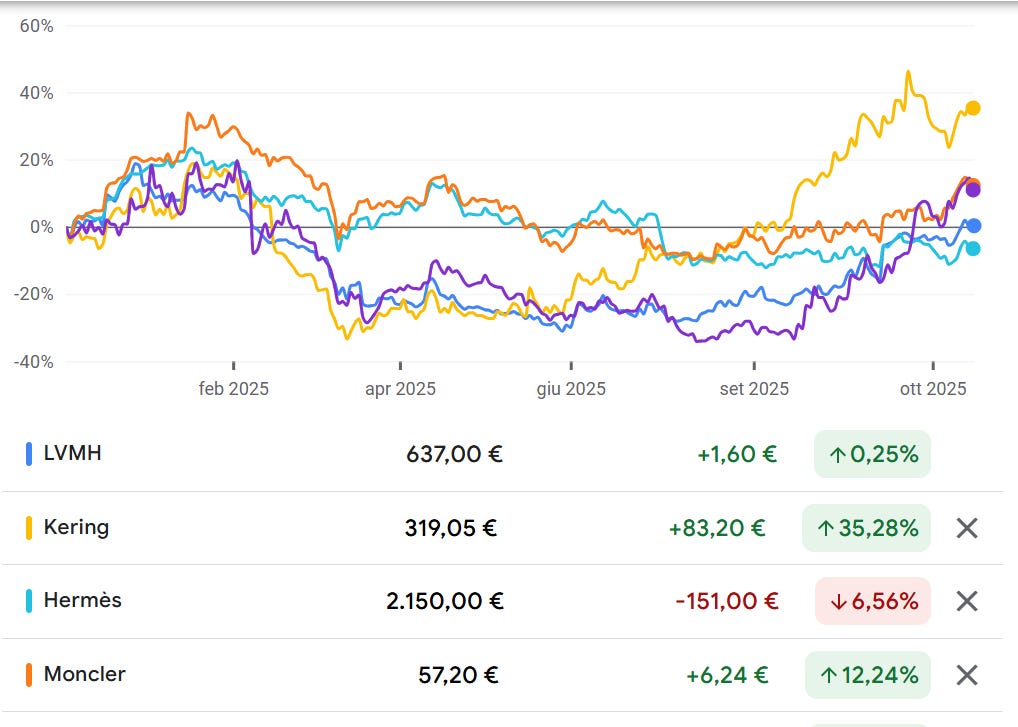
Task: Click the 40% y-axis label
Action: [36, 93]
